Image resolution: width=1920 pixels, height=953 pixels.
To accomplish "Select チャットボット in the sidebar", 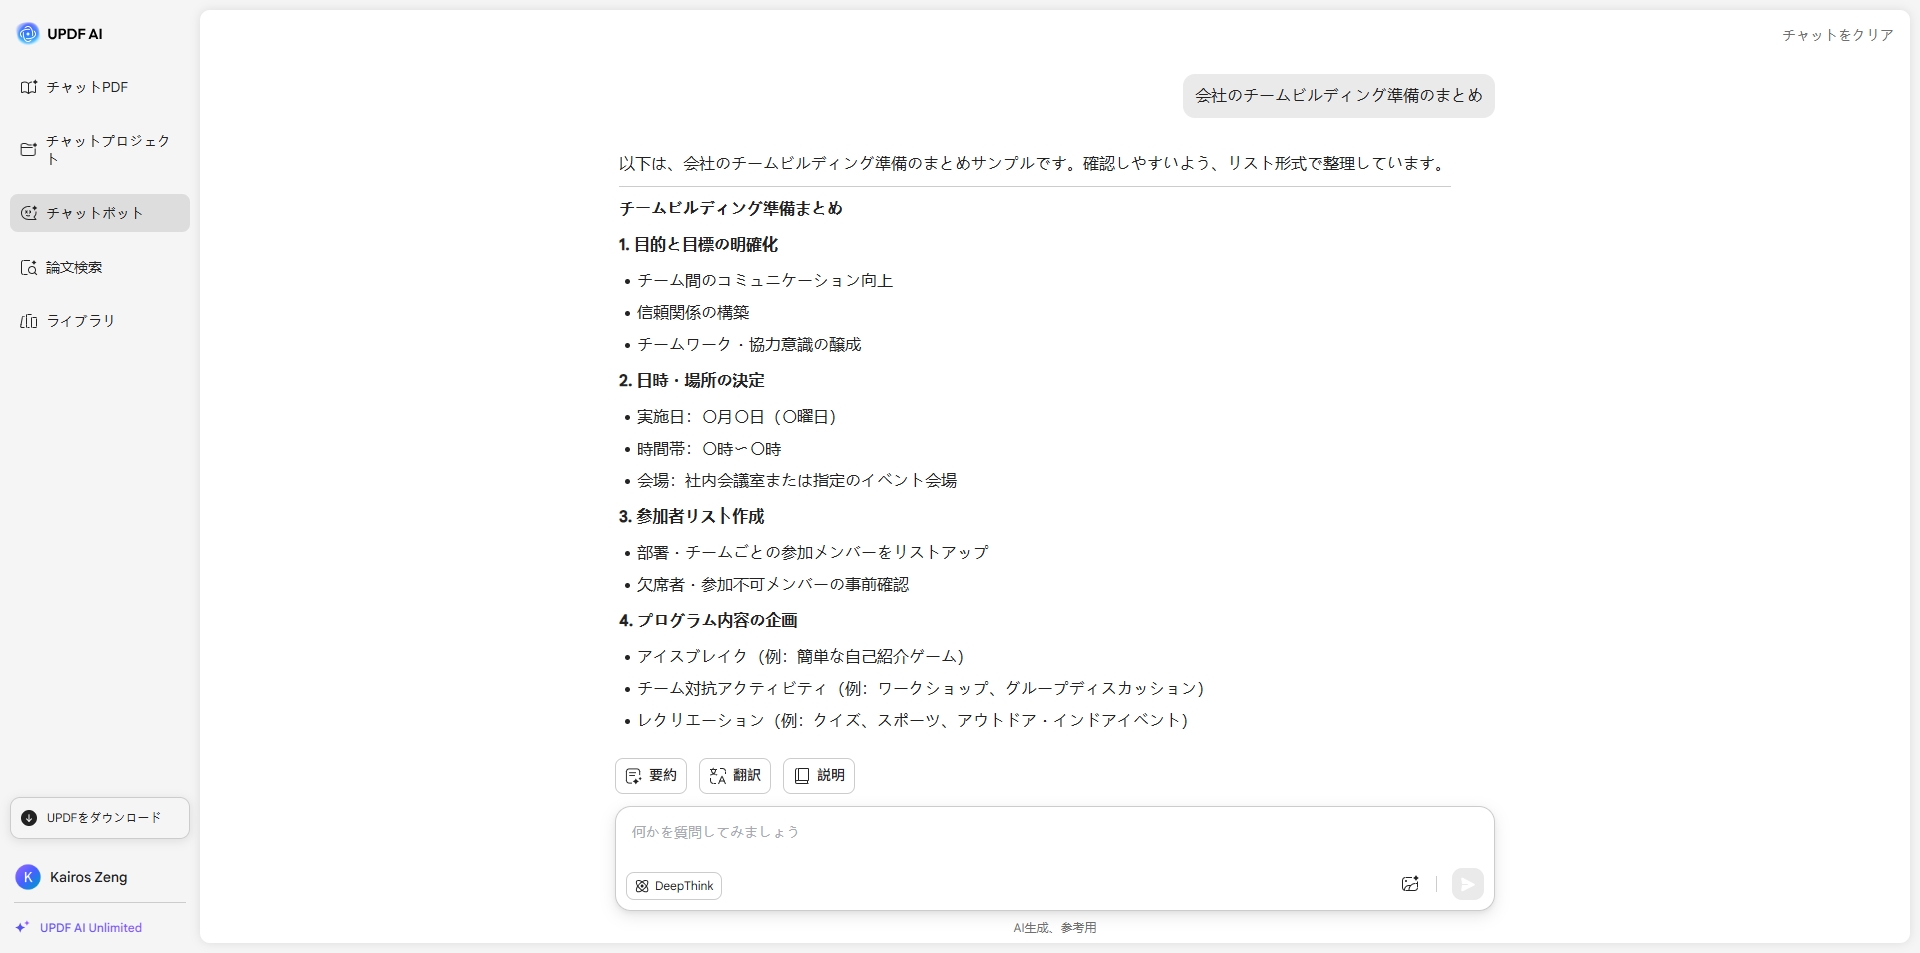I will coord(100,213).
